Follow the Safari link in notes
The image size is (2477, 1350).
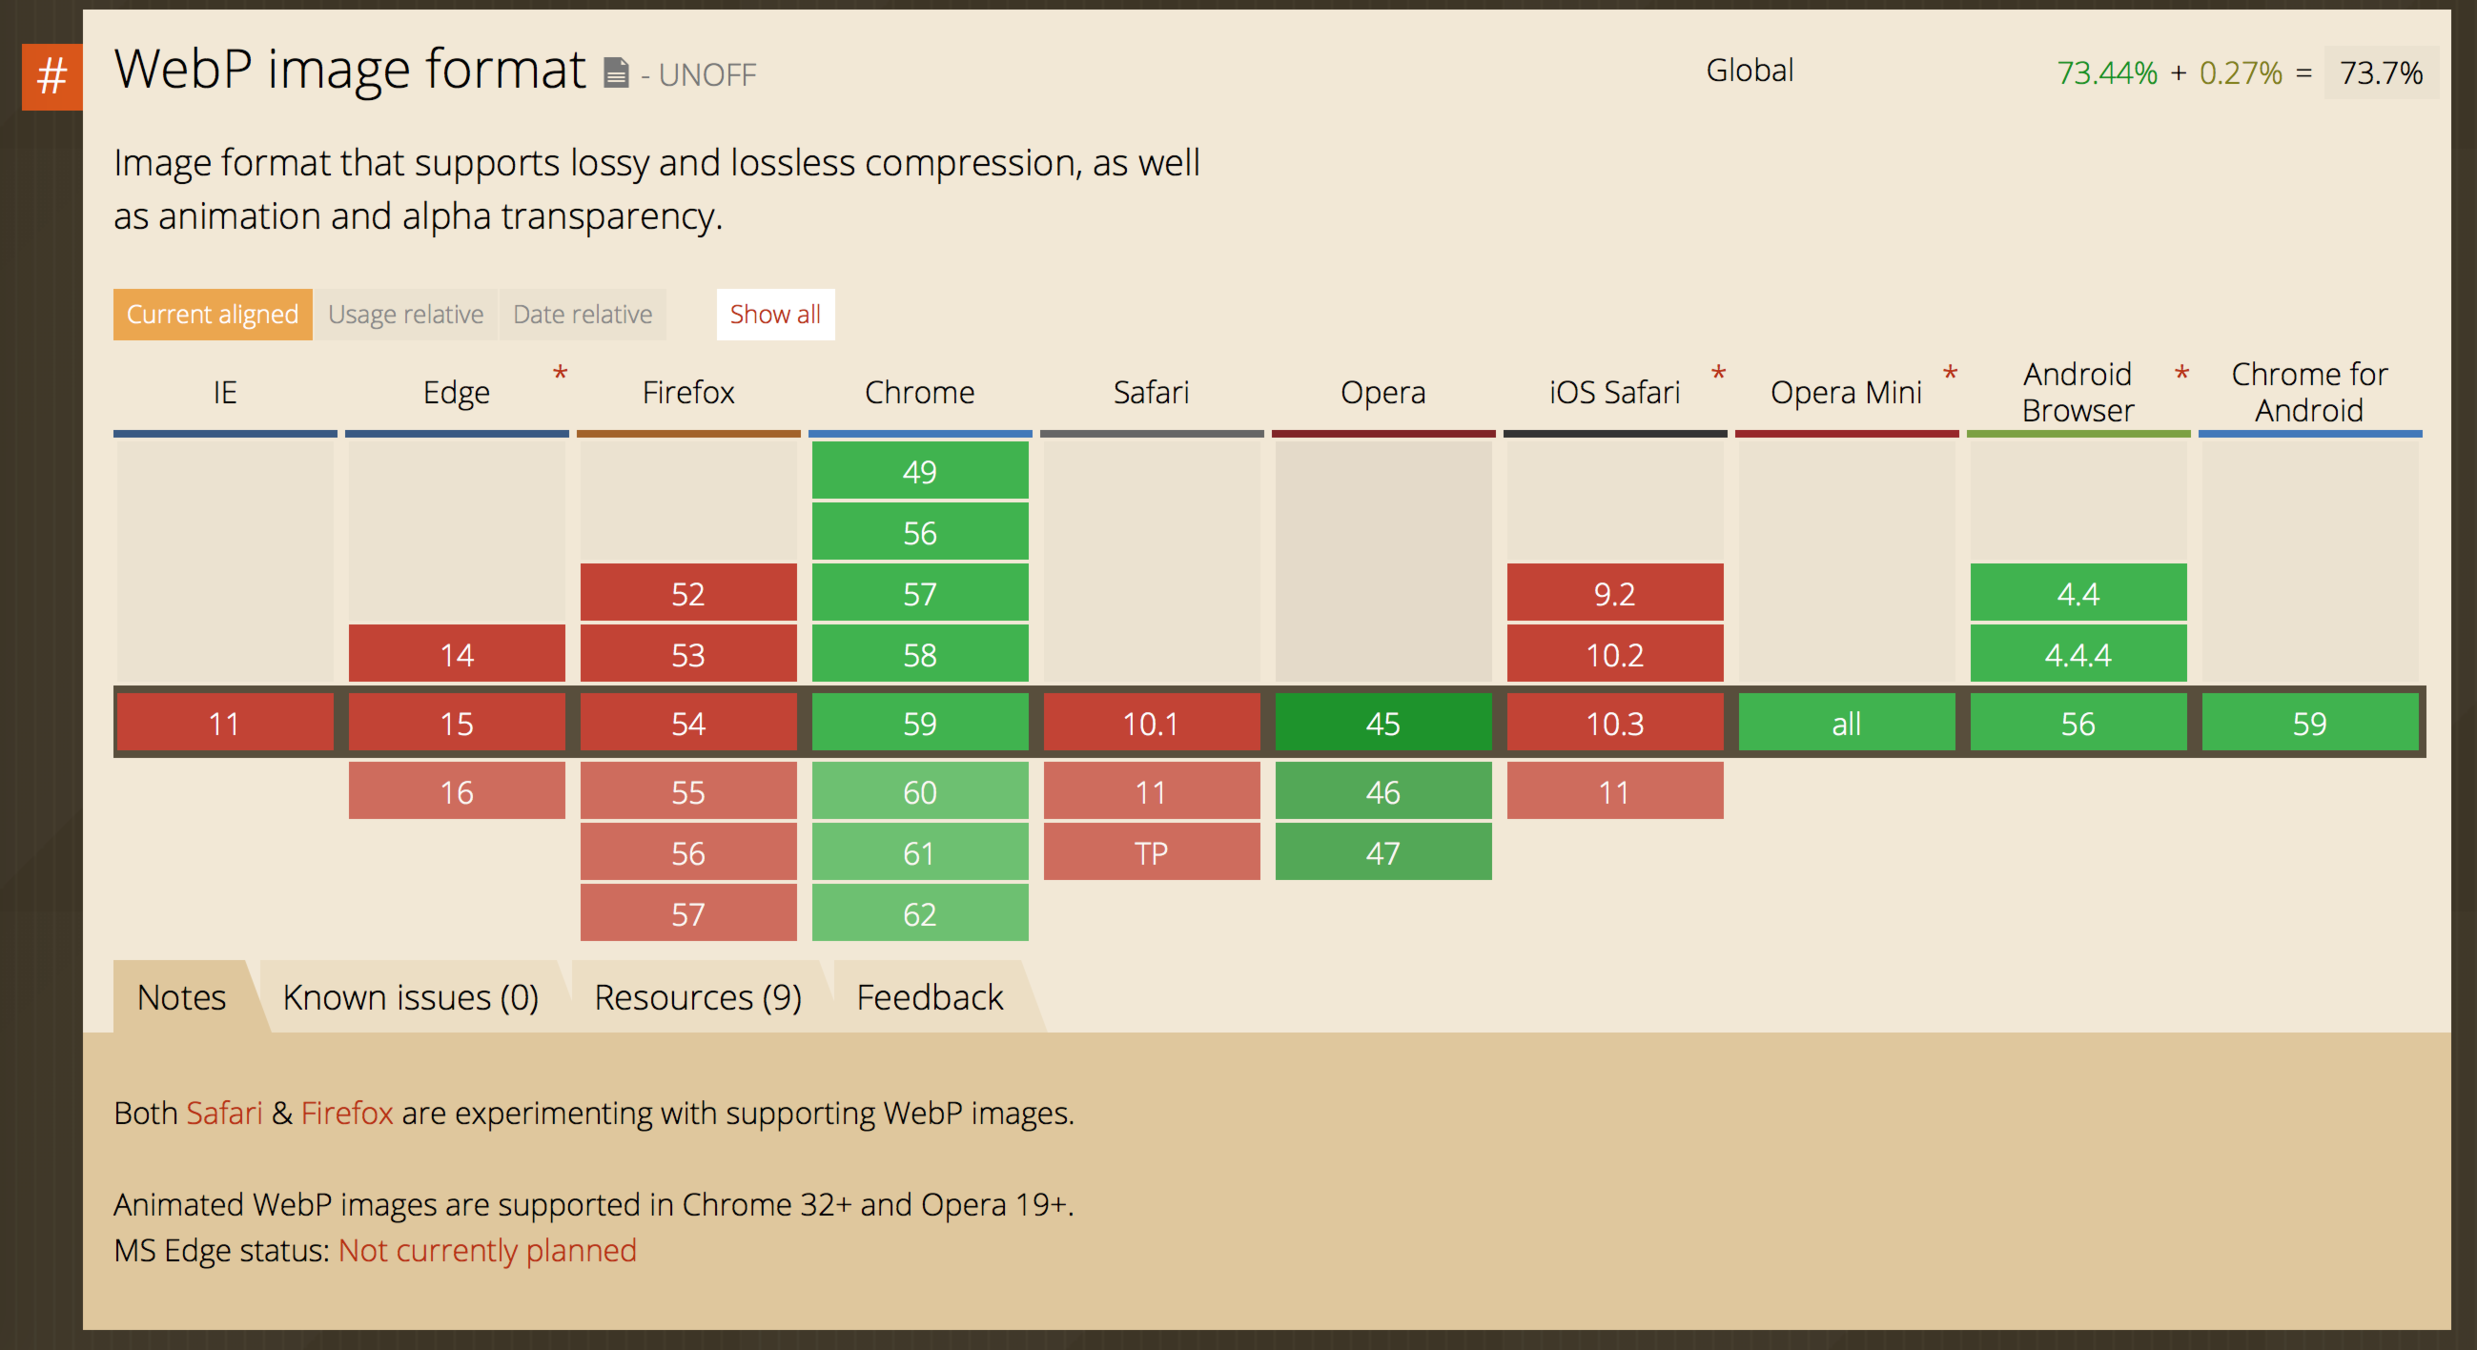click(224, 1113)
